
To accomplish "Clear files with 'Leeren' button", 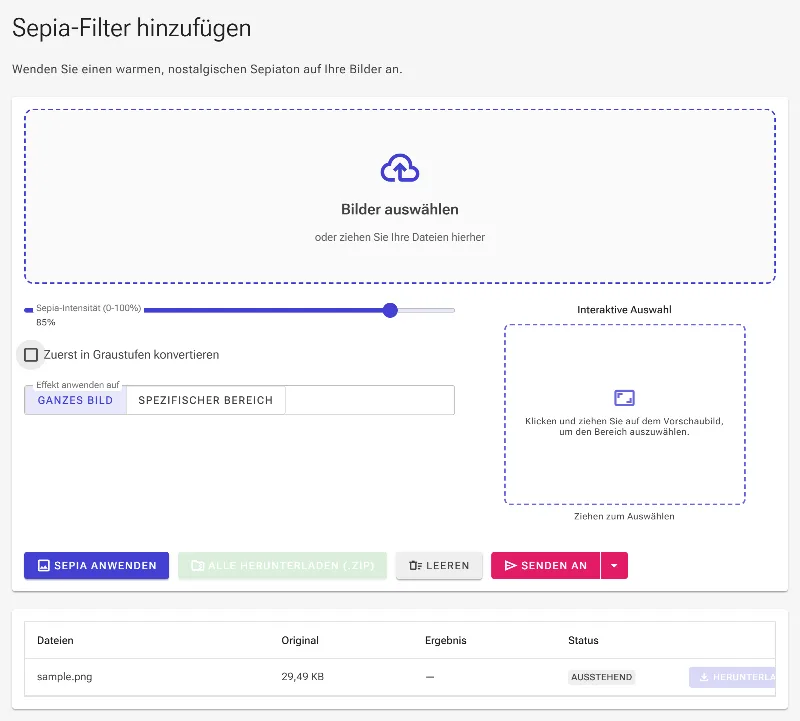I will (x=439, y=565).
